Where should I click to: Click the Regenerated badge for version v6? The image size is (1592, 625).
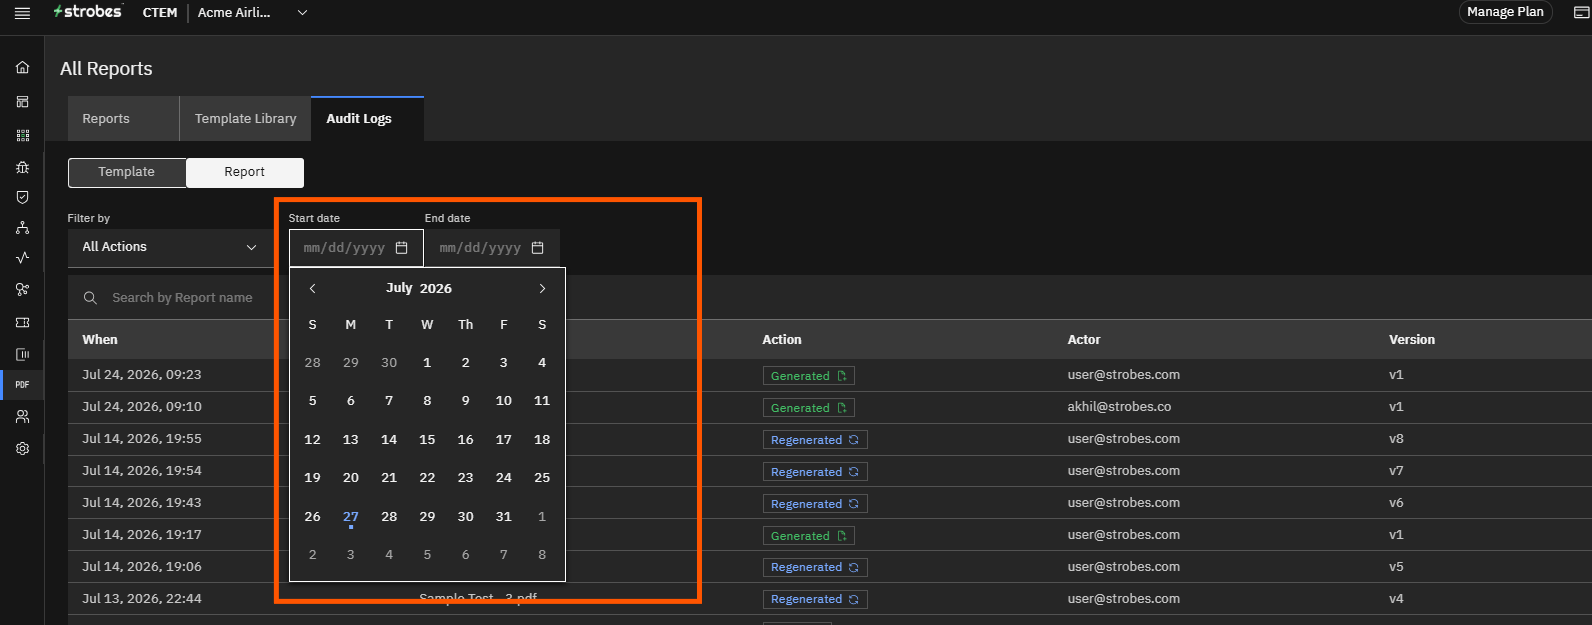[x=815, y=504]
